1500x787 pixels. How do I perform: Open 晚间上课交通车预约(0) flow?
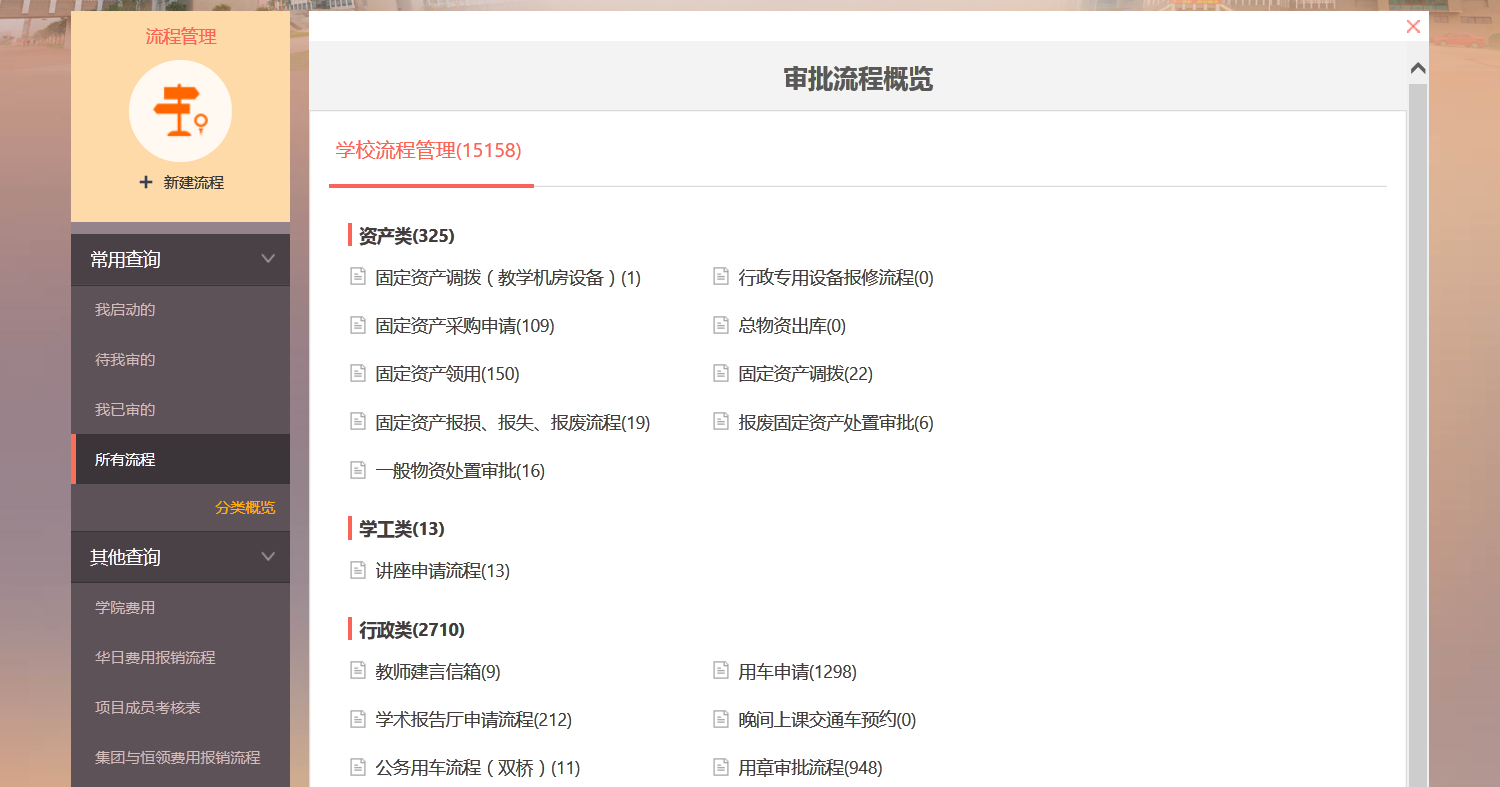pyautogui.click(x=827, y=720)
